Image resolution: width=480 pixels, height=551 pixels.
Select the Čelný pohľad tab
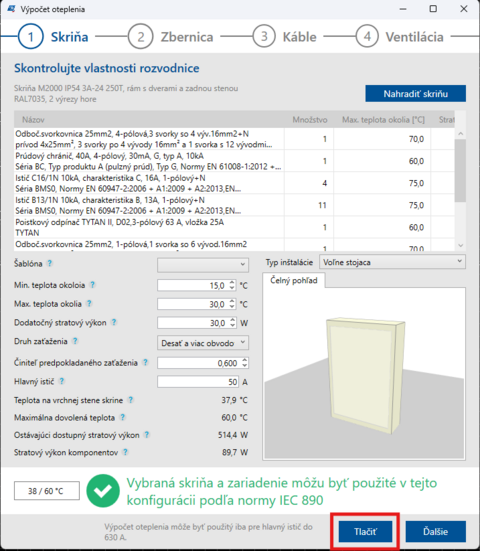[294, 280]
